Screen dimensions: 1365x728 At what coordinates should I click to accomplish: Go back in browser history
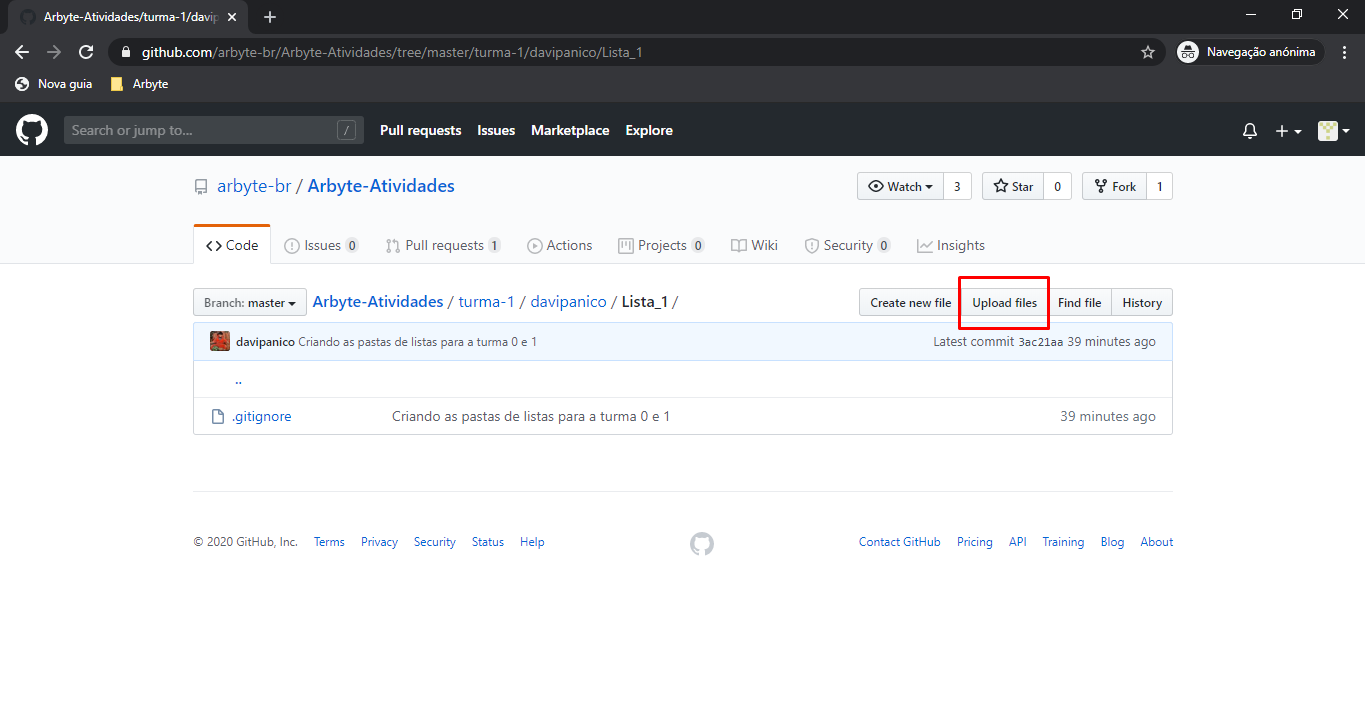coord(22,52)
